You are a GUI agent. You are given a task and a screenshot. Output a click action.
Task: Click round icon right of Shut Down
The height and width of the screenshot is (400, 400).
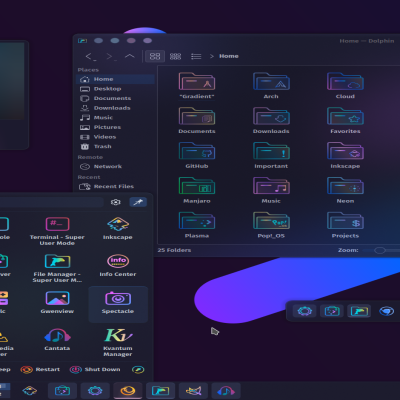click(x=138, y=369)
